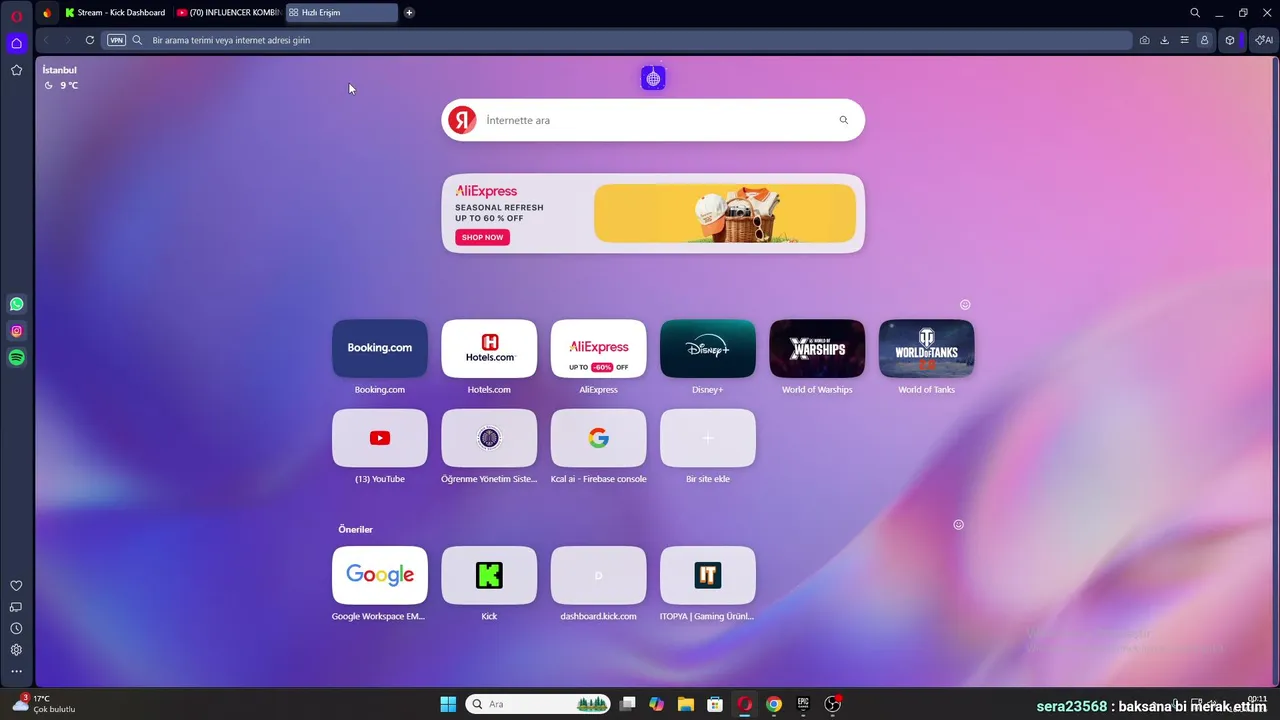Open Epic Games Launcher from taskbar
Viewport: 1280px width, 720px height.
coord(803,704)
